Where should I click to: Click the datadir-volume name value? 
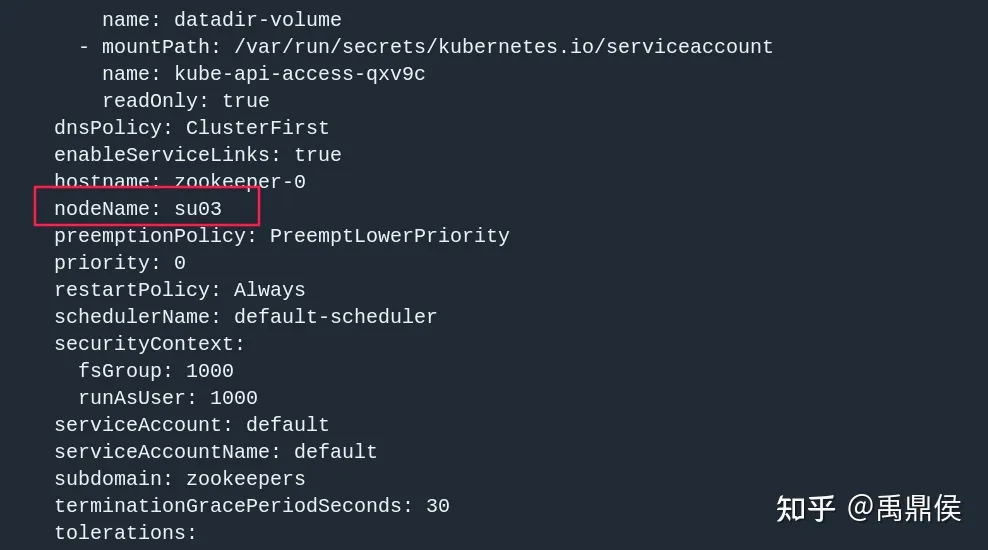tap(258, 20)
